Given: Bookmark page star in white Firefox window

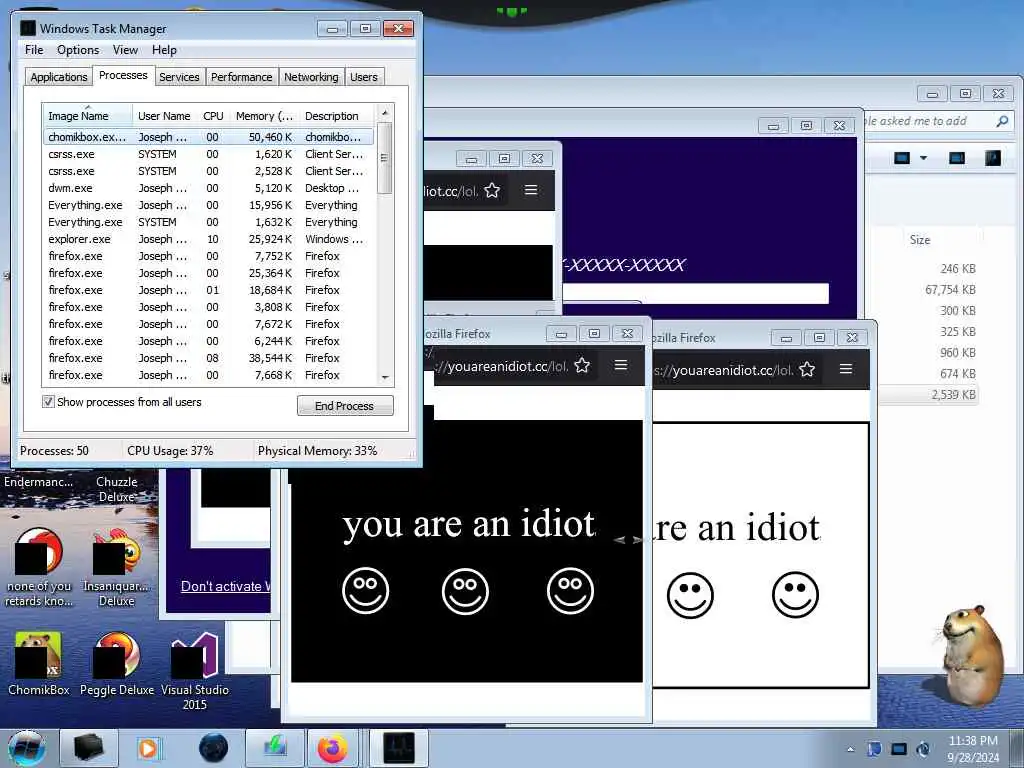Looking at the screenshot, I should pos(807,370).
